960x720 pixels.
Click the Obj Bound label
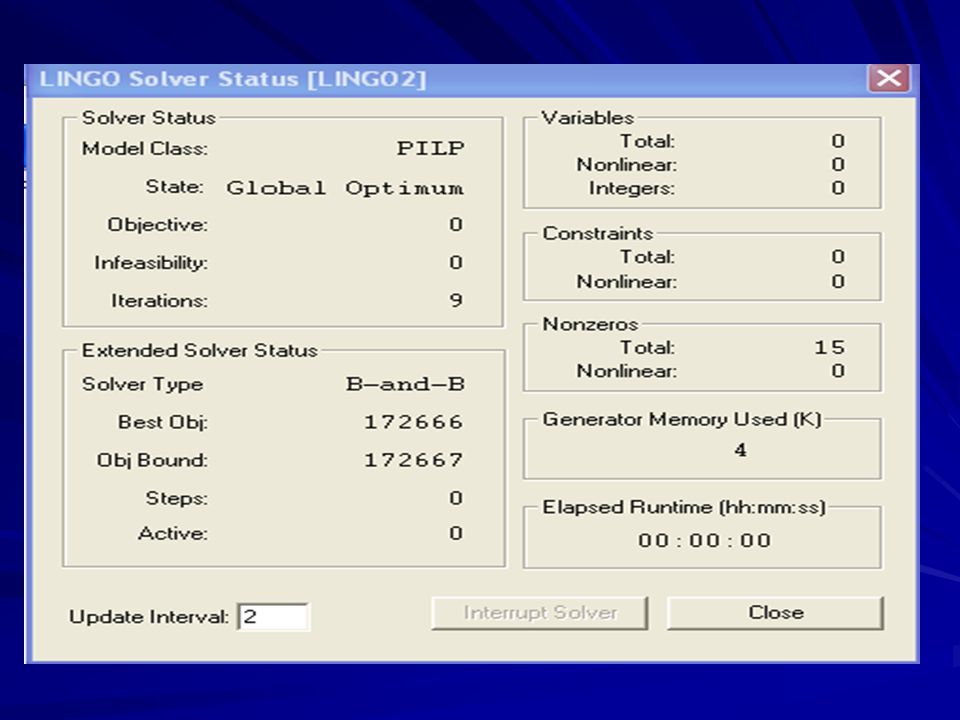click(152, 460)
